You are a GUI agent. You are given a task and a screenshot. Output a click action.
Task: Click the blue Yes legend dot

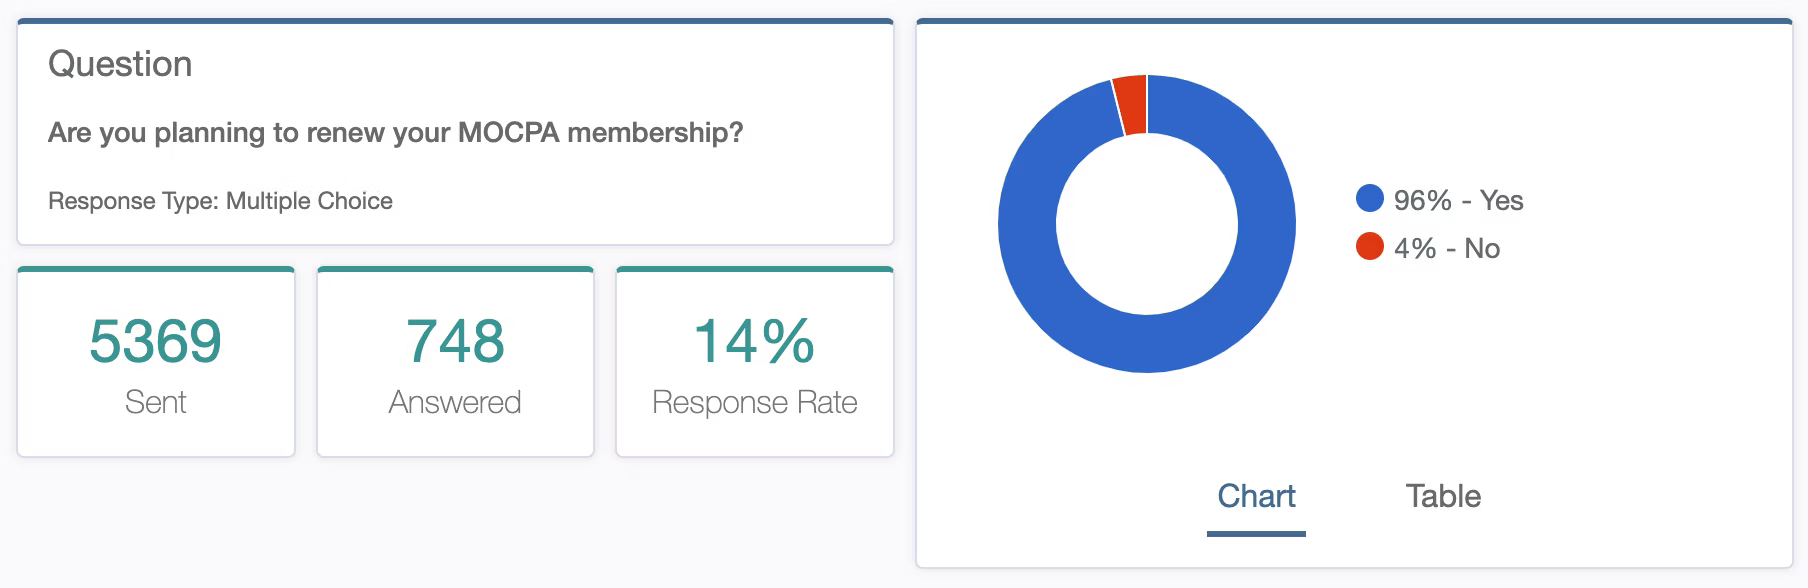click(1369, 198)
